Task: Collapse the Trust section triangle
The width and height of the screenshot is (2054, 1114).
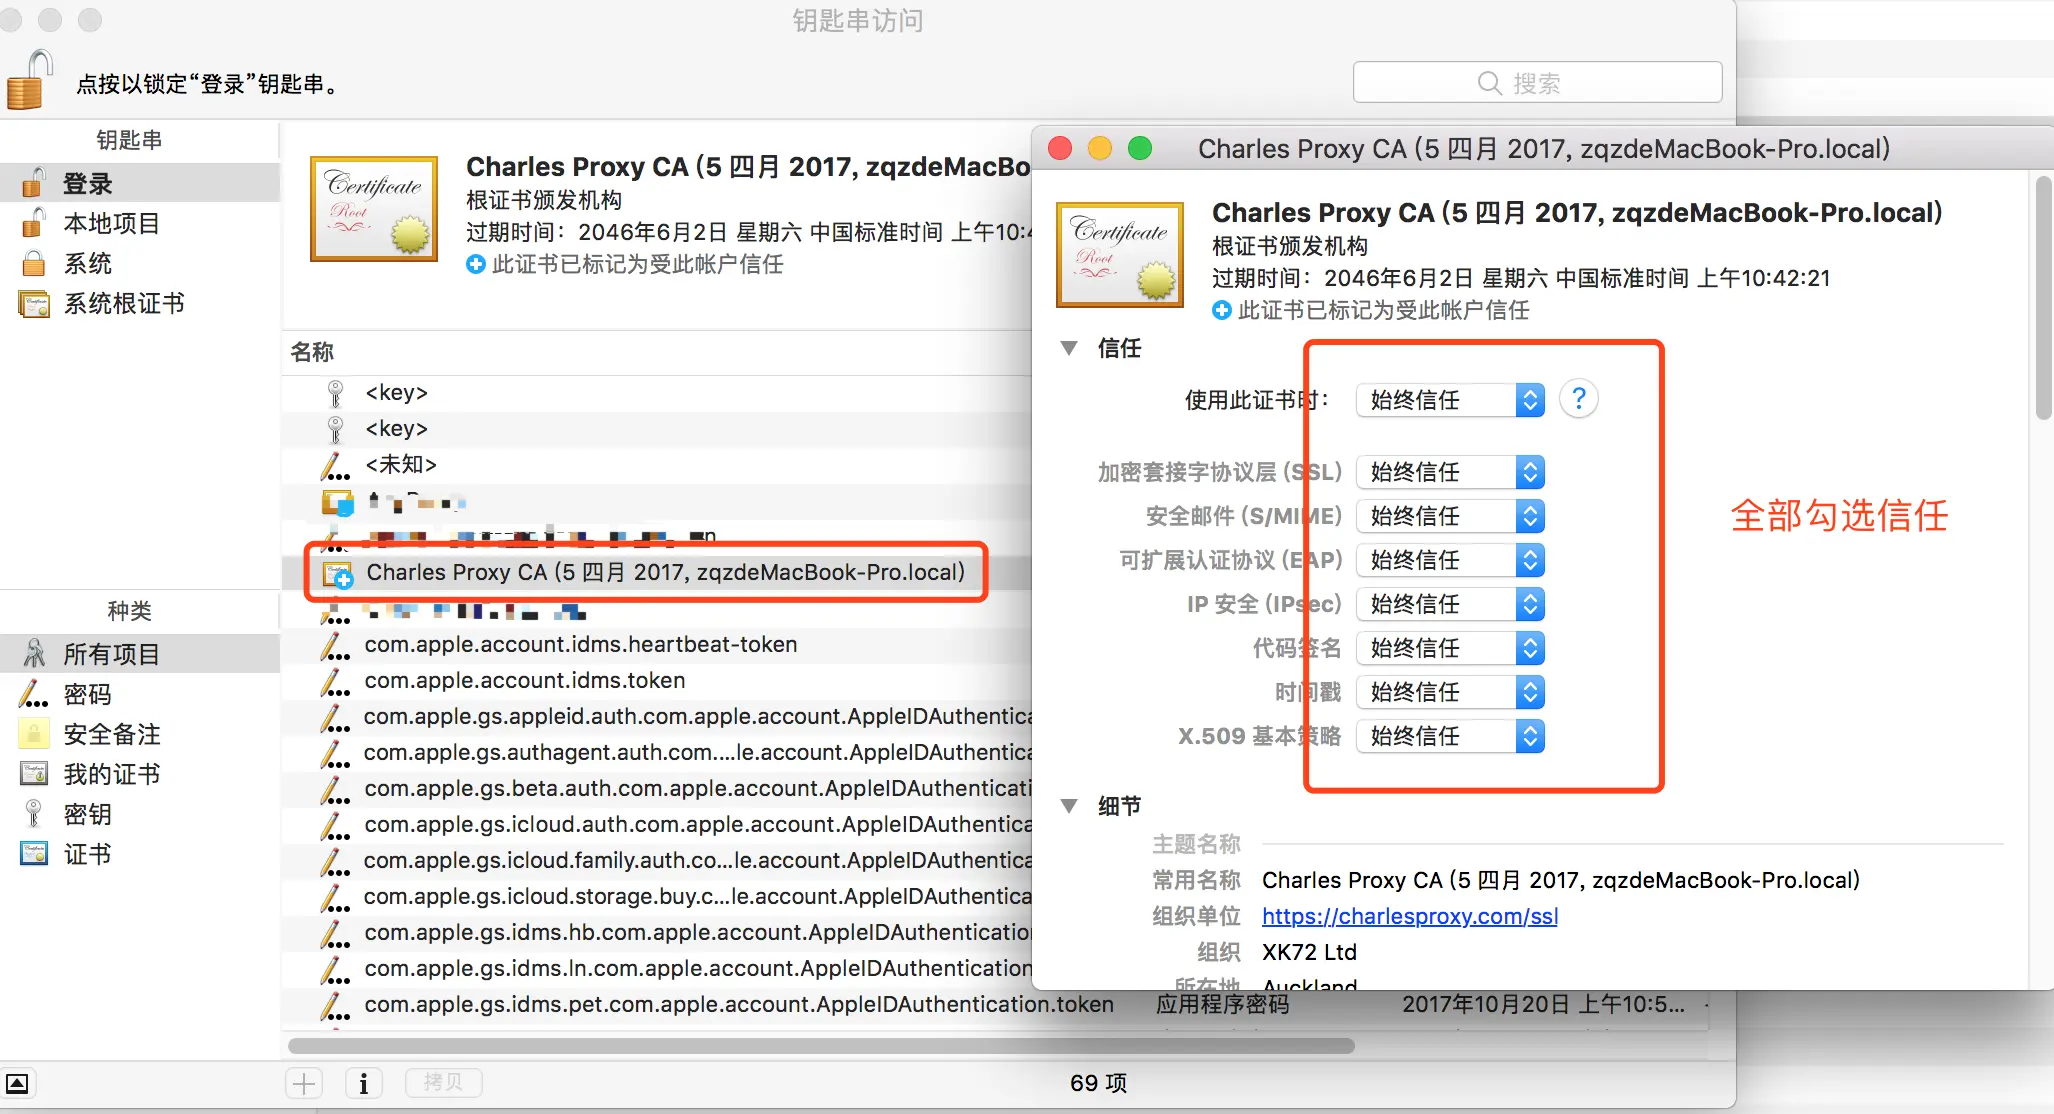Action: pyautogui.click(x=1069, y=348)
